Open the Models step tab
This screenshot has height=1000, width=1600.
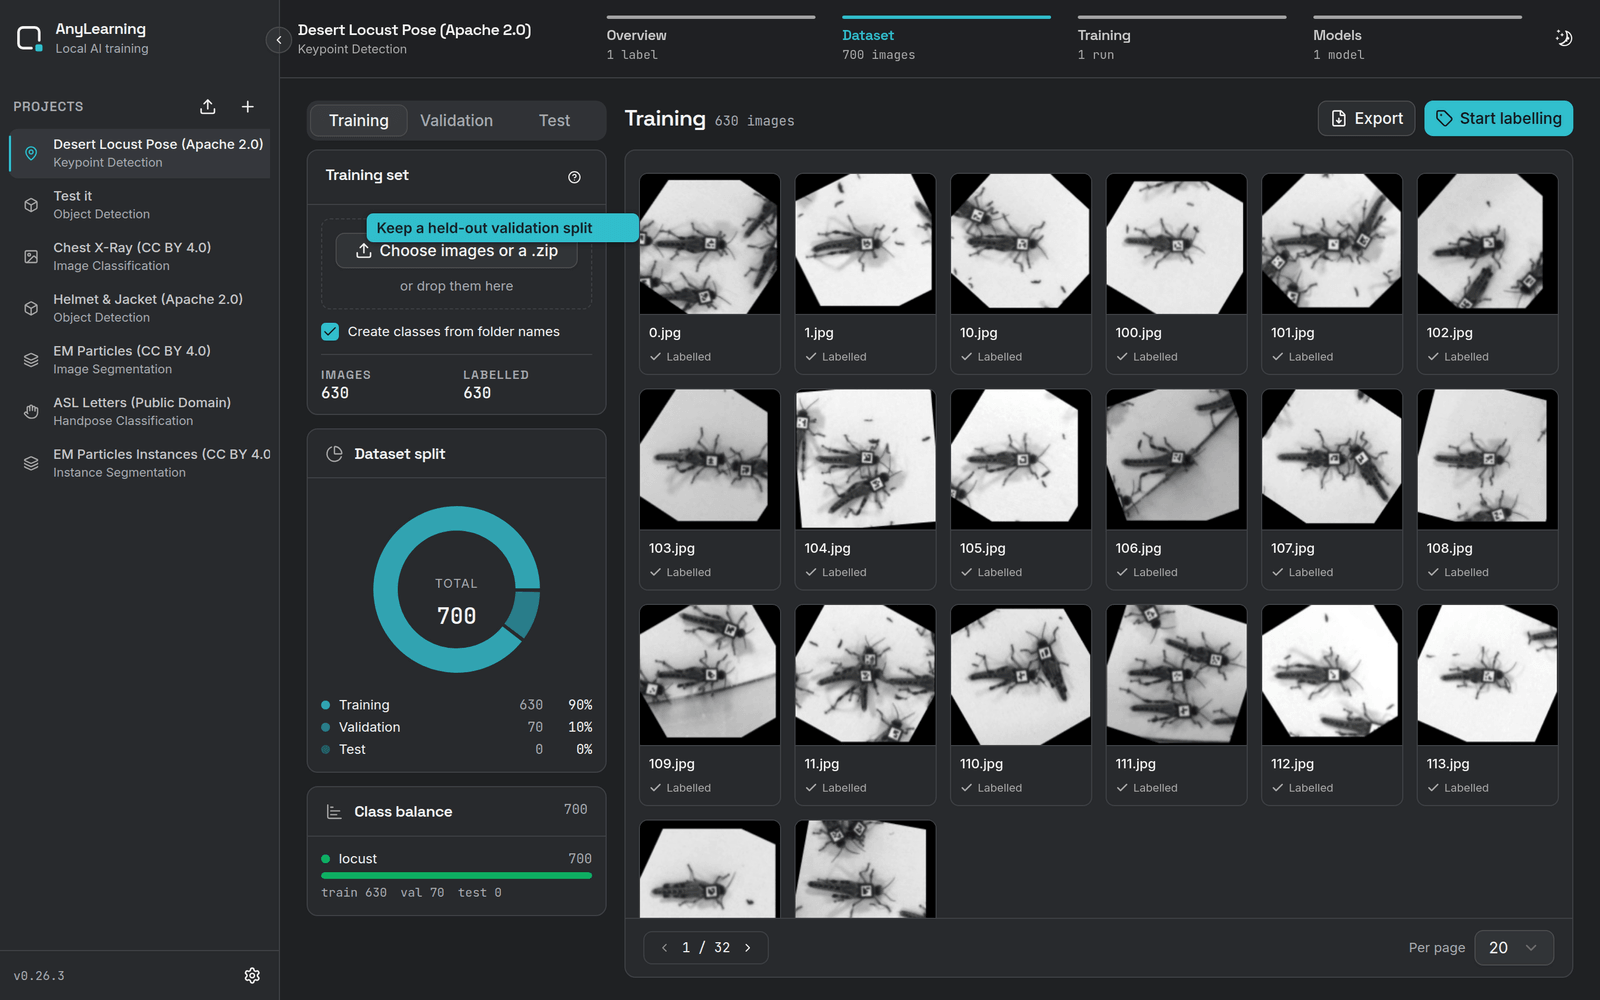(1418, 40)
